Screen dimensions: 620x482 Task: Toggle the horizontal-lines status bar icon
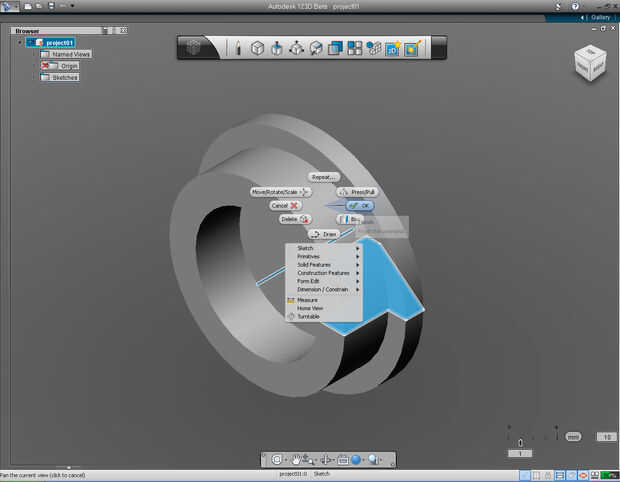point(560,475)
